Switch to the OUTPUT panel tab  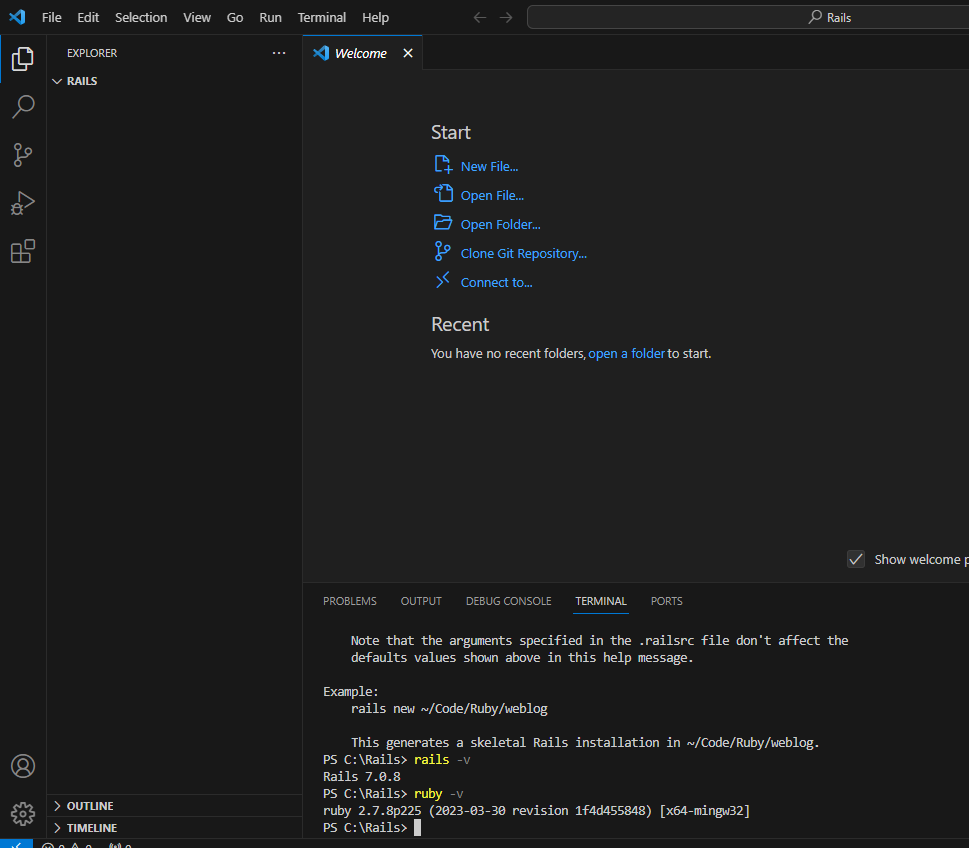[x=421, y=601]
